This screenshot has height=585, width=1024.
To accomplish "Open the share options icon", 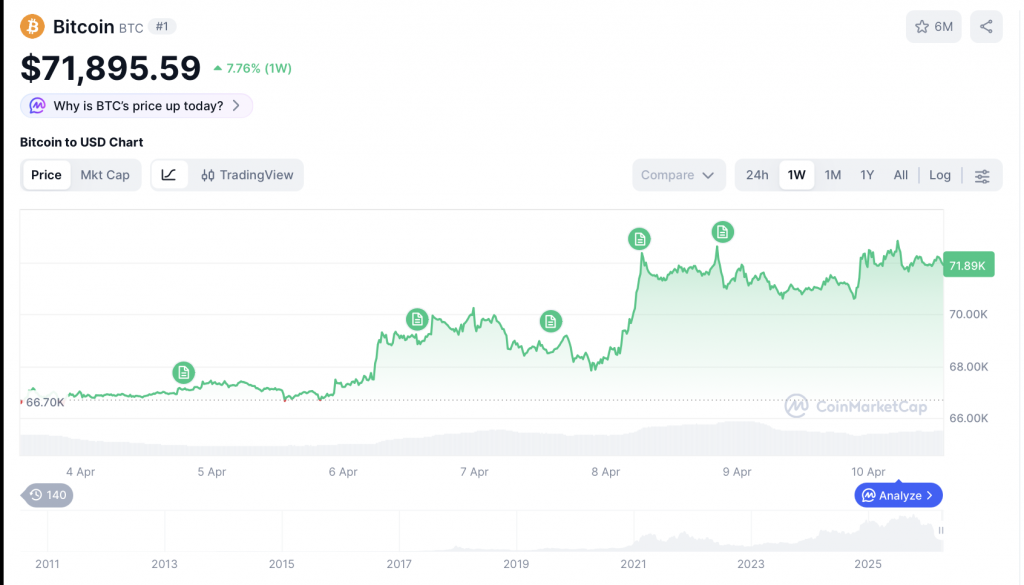I will pos(986,26).
